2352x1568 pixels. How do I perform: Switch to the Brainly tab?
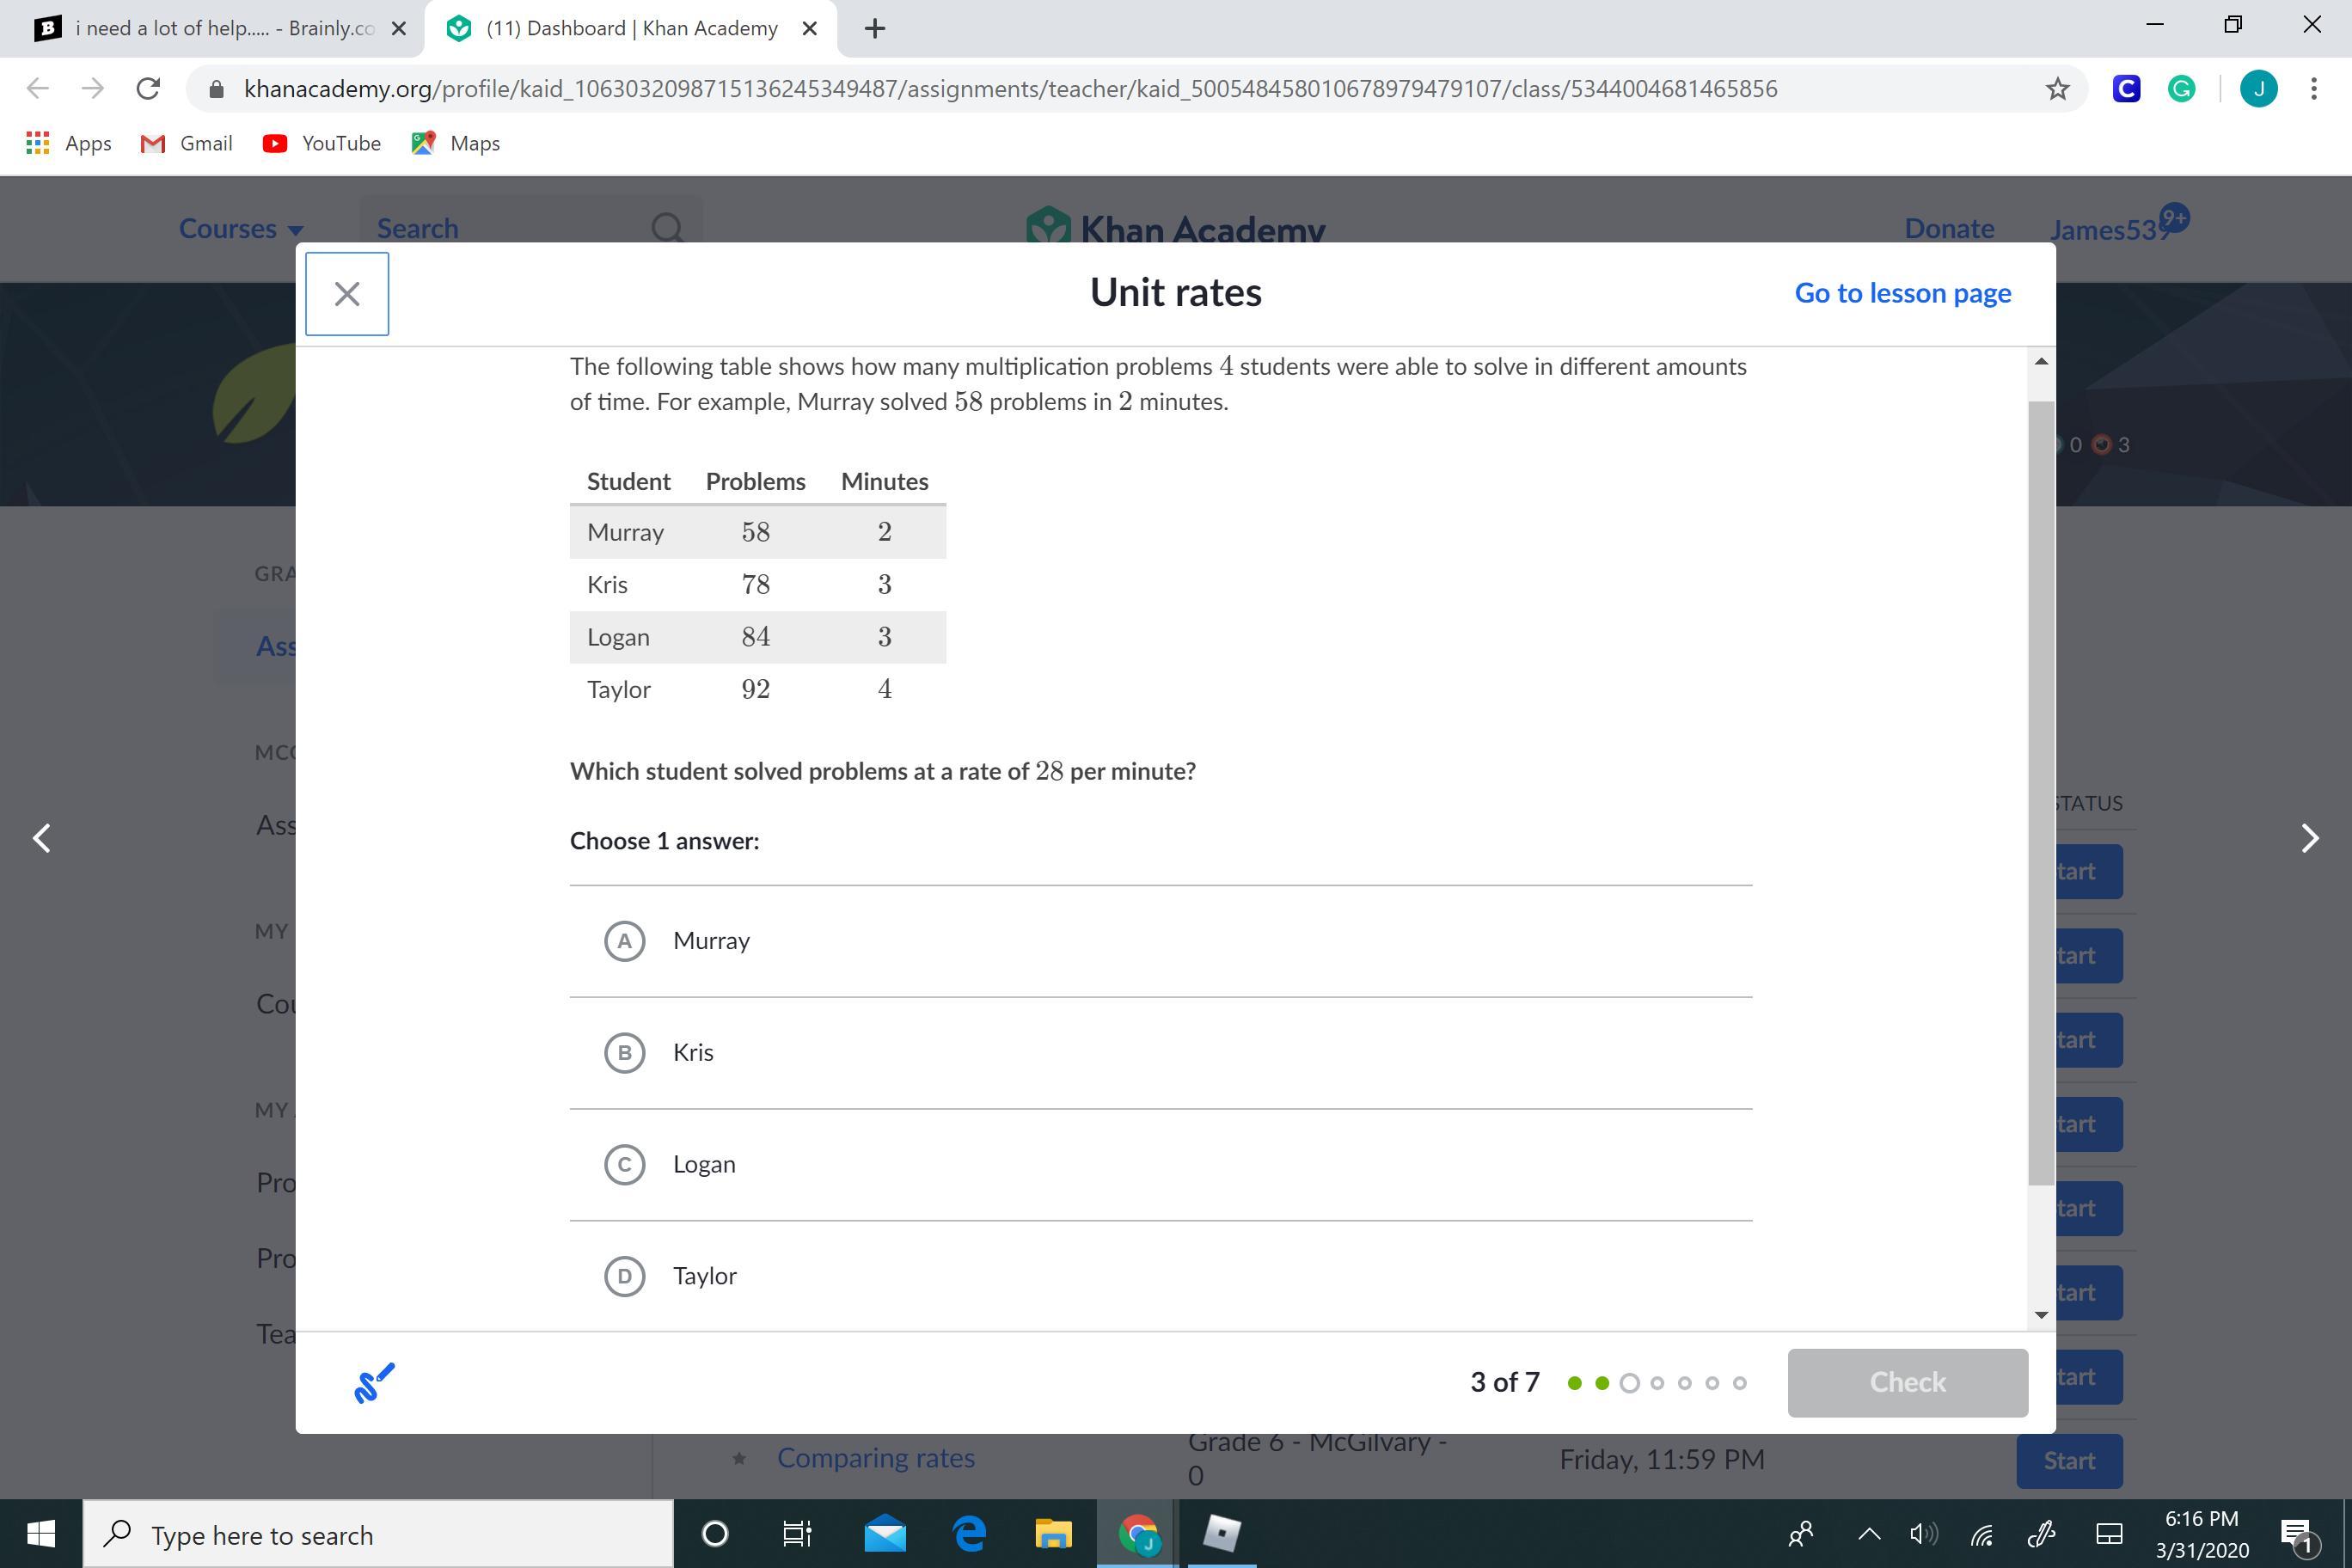pyautogui.click(x=210, y=28)
